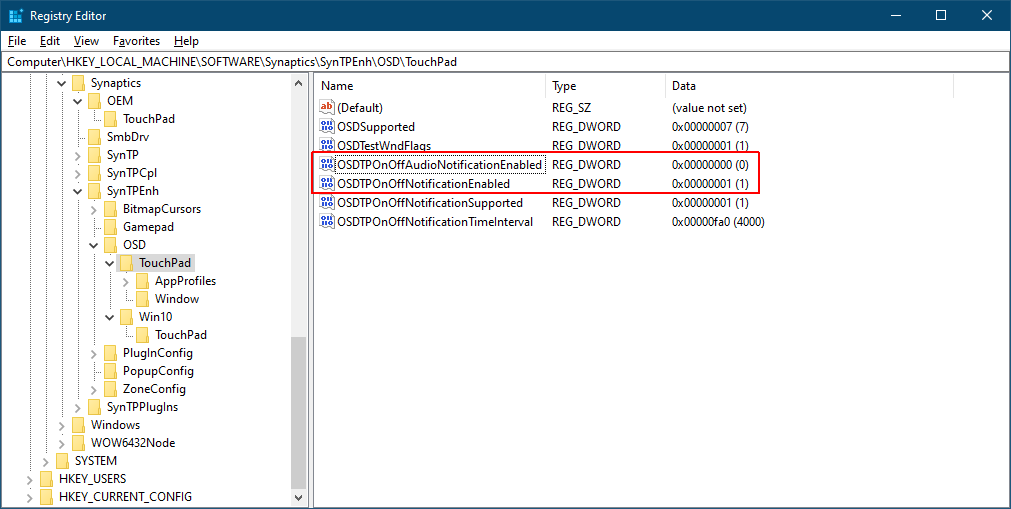Click the SynTPCpl folder icon

95,173
